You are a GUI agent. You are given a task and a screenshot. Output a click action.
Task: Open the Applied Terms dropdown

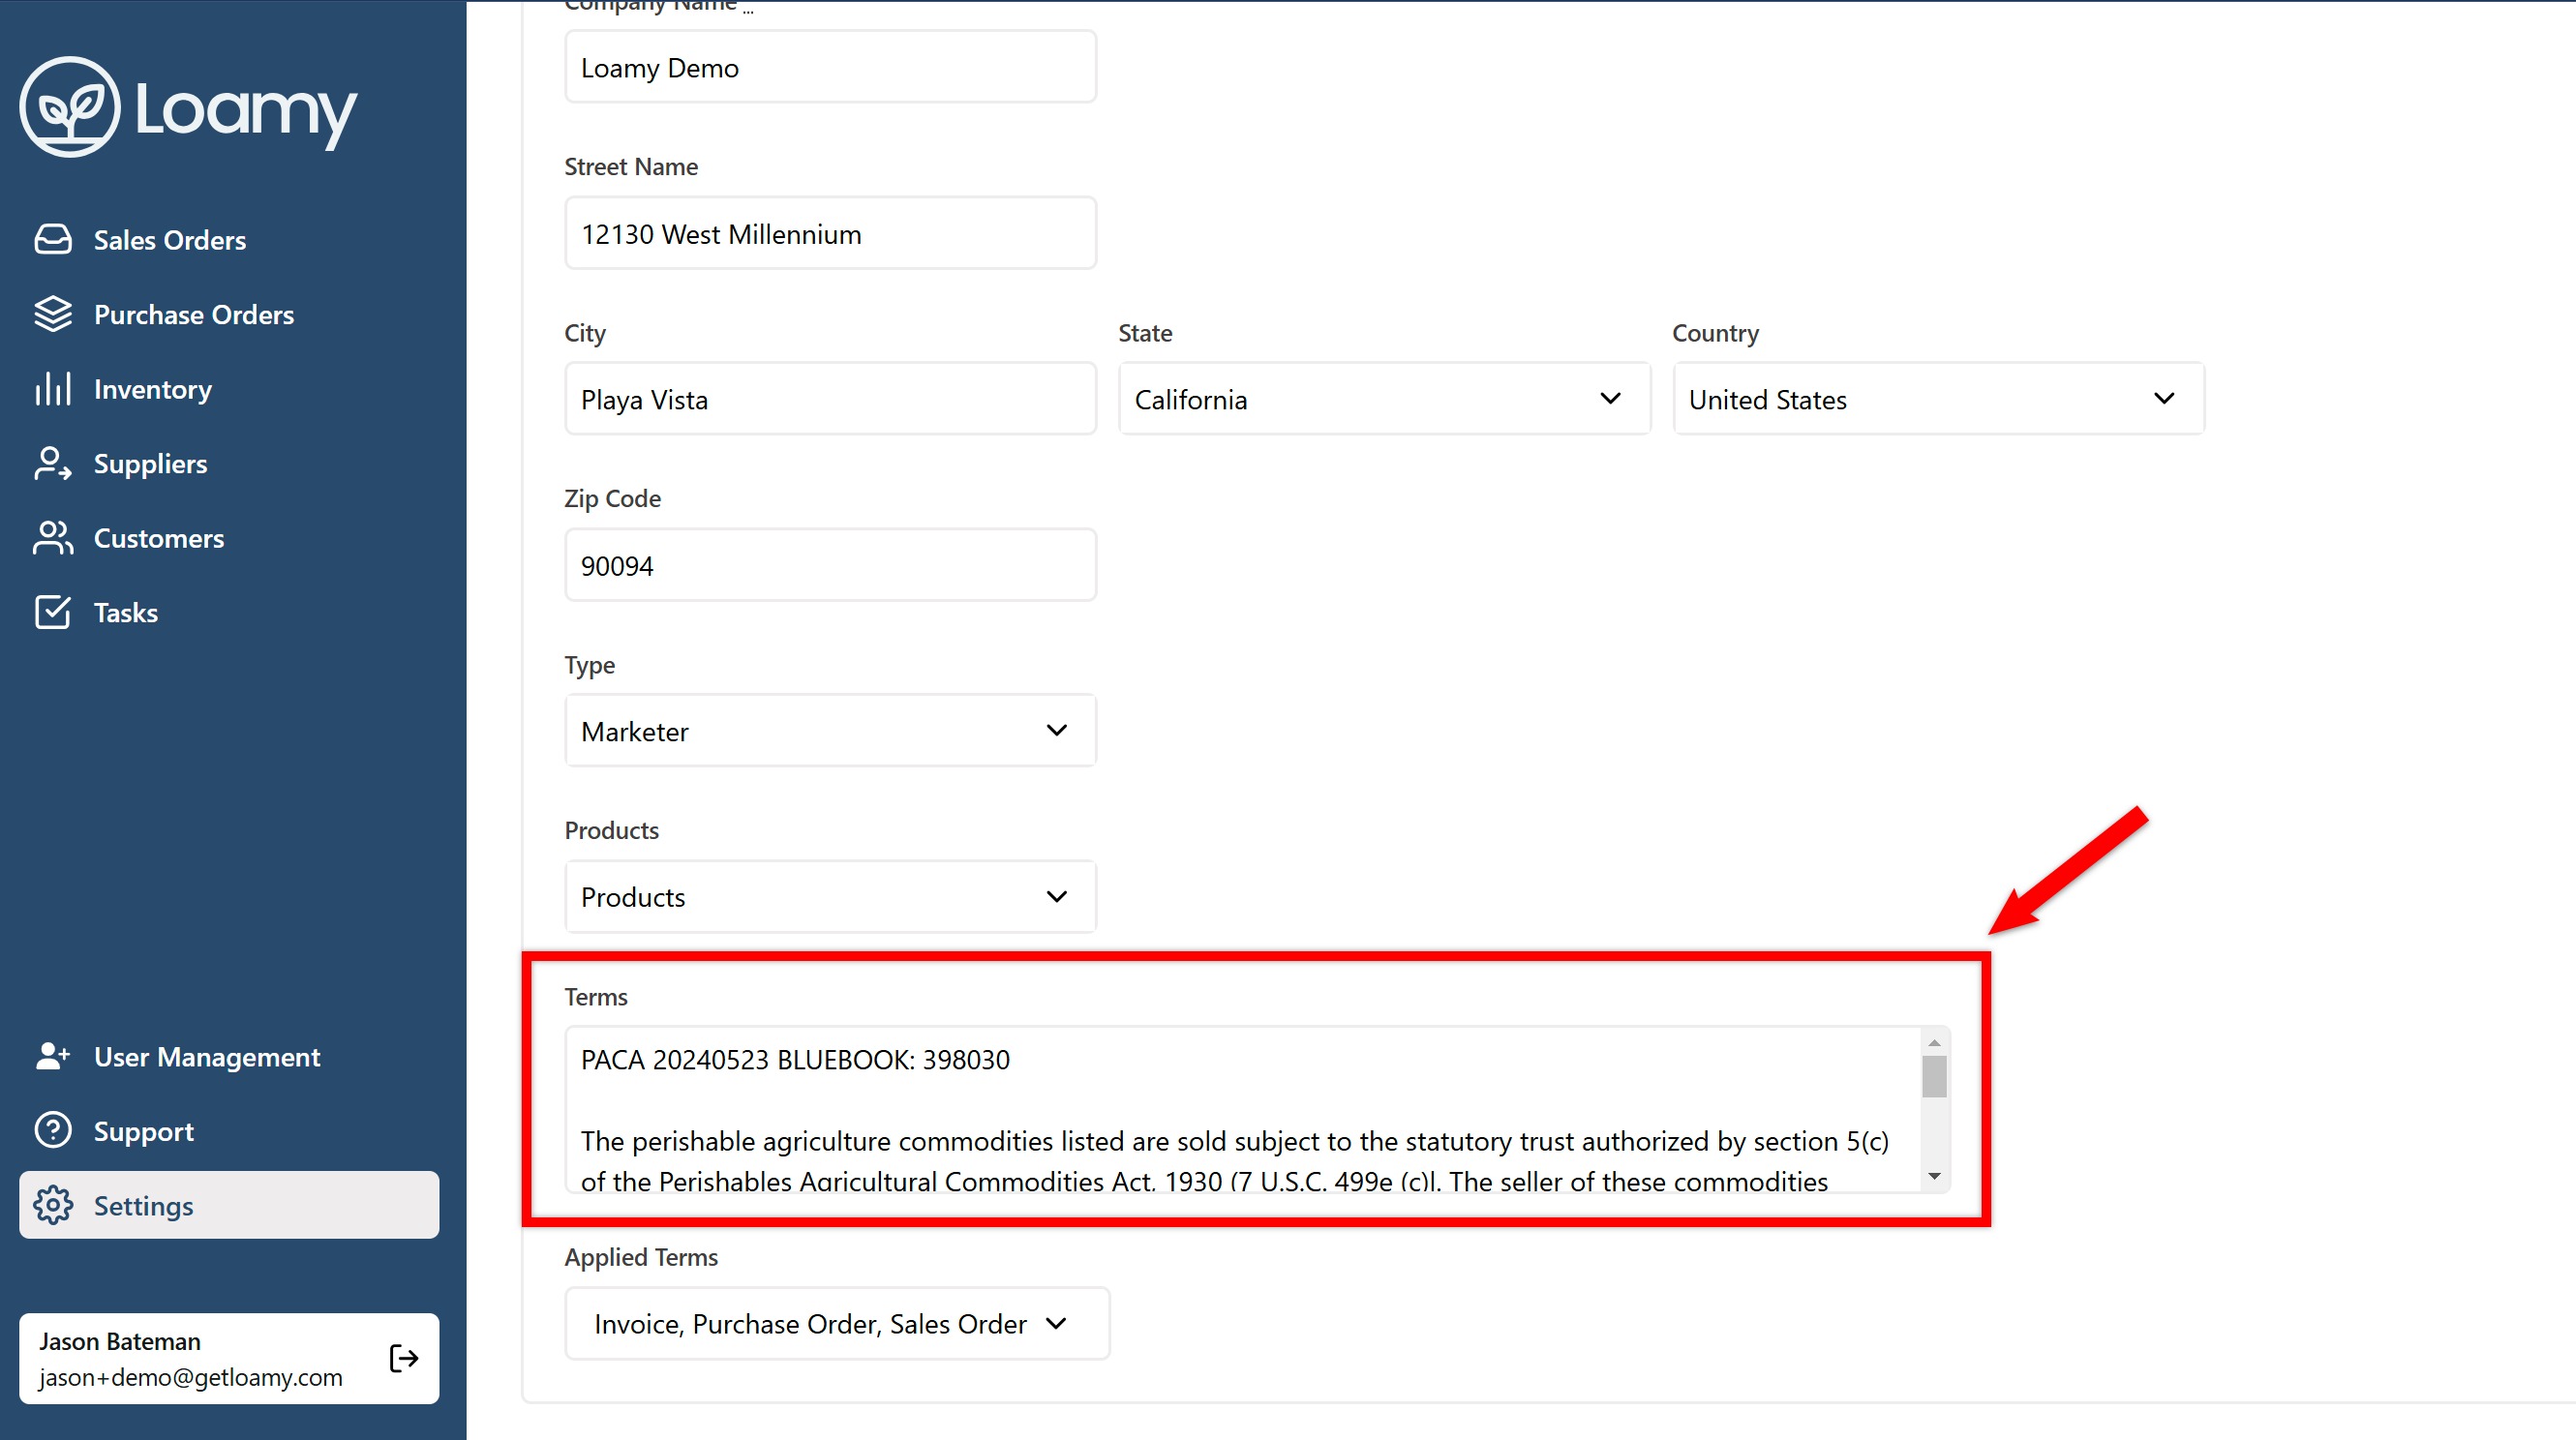837,1323
